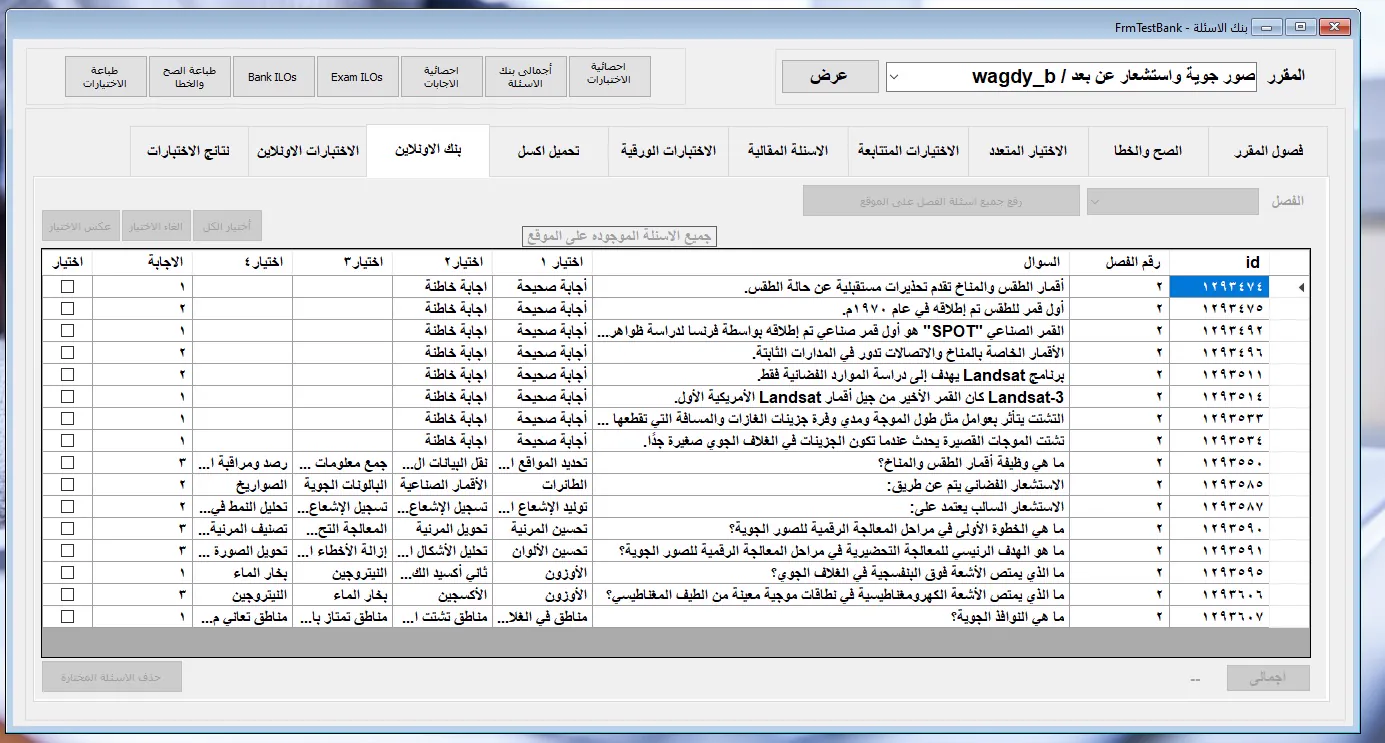Minimize the FrmTestBank window

point(1266,25)
